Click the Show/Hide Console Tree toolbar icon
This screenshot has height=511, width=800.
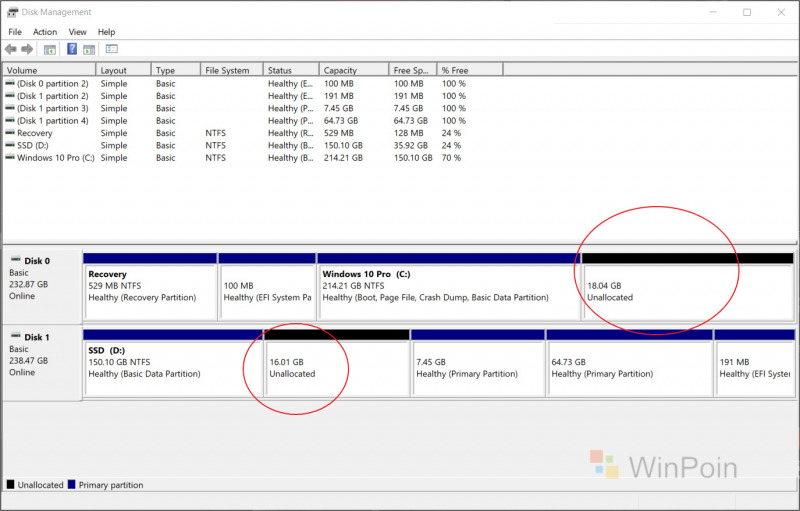point(49,49)
